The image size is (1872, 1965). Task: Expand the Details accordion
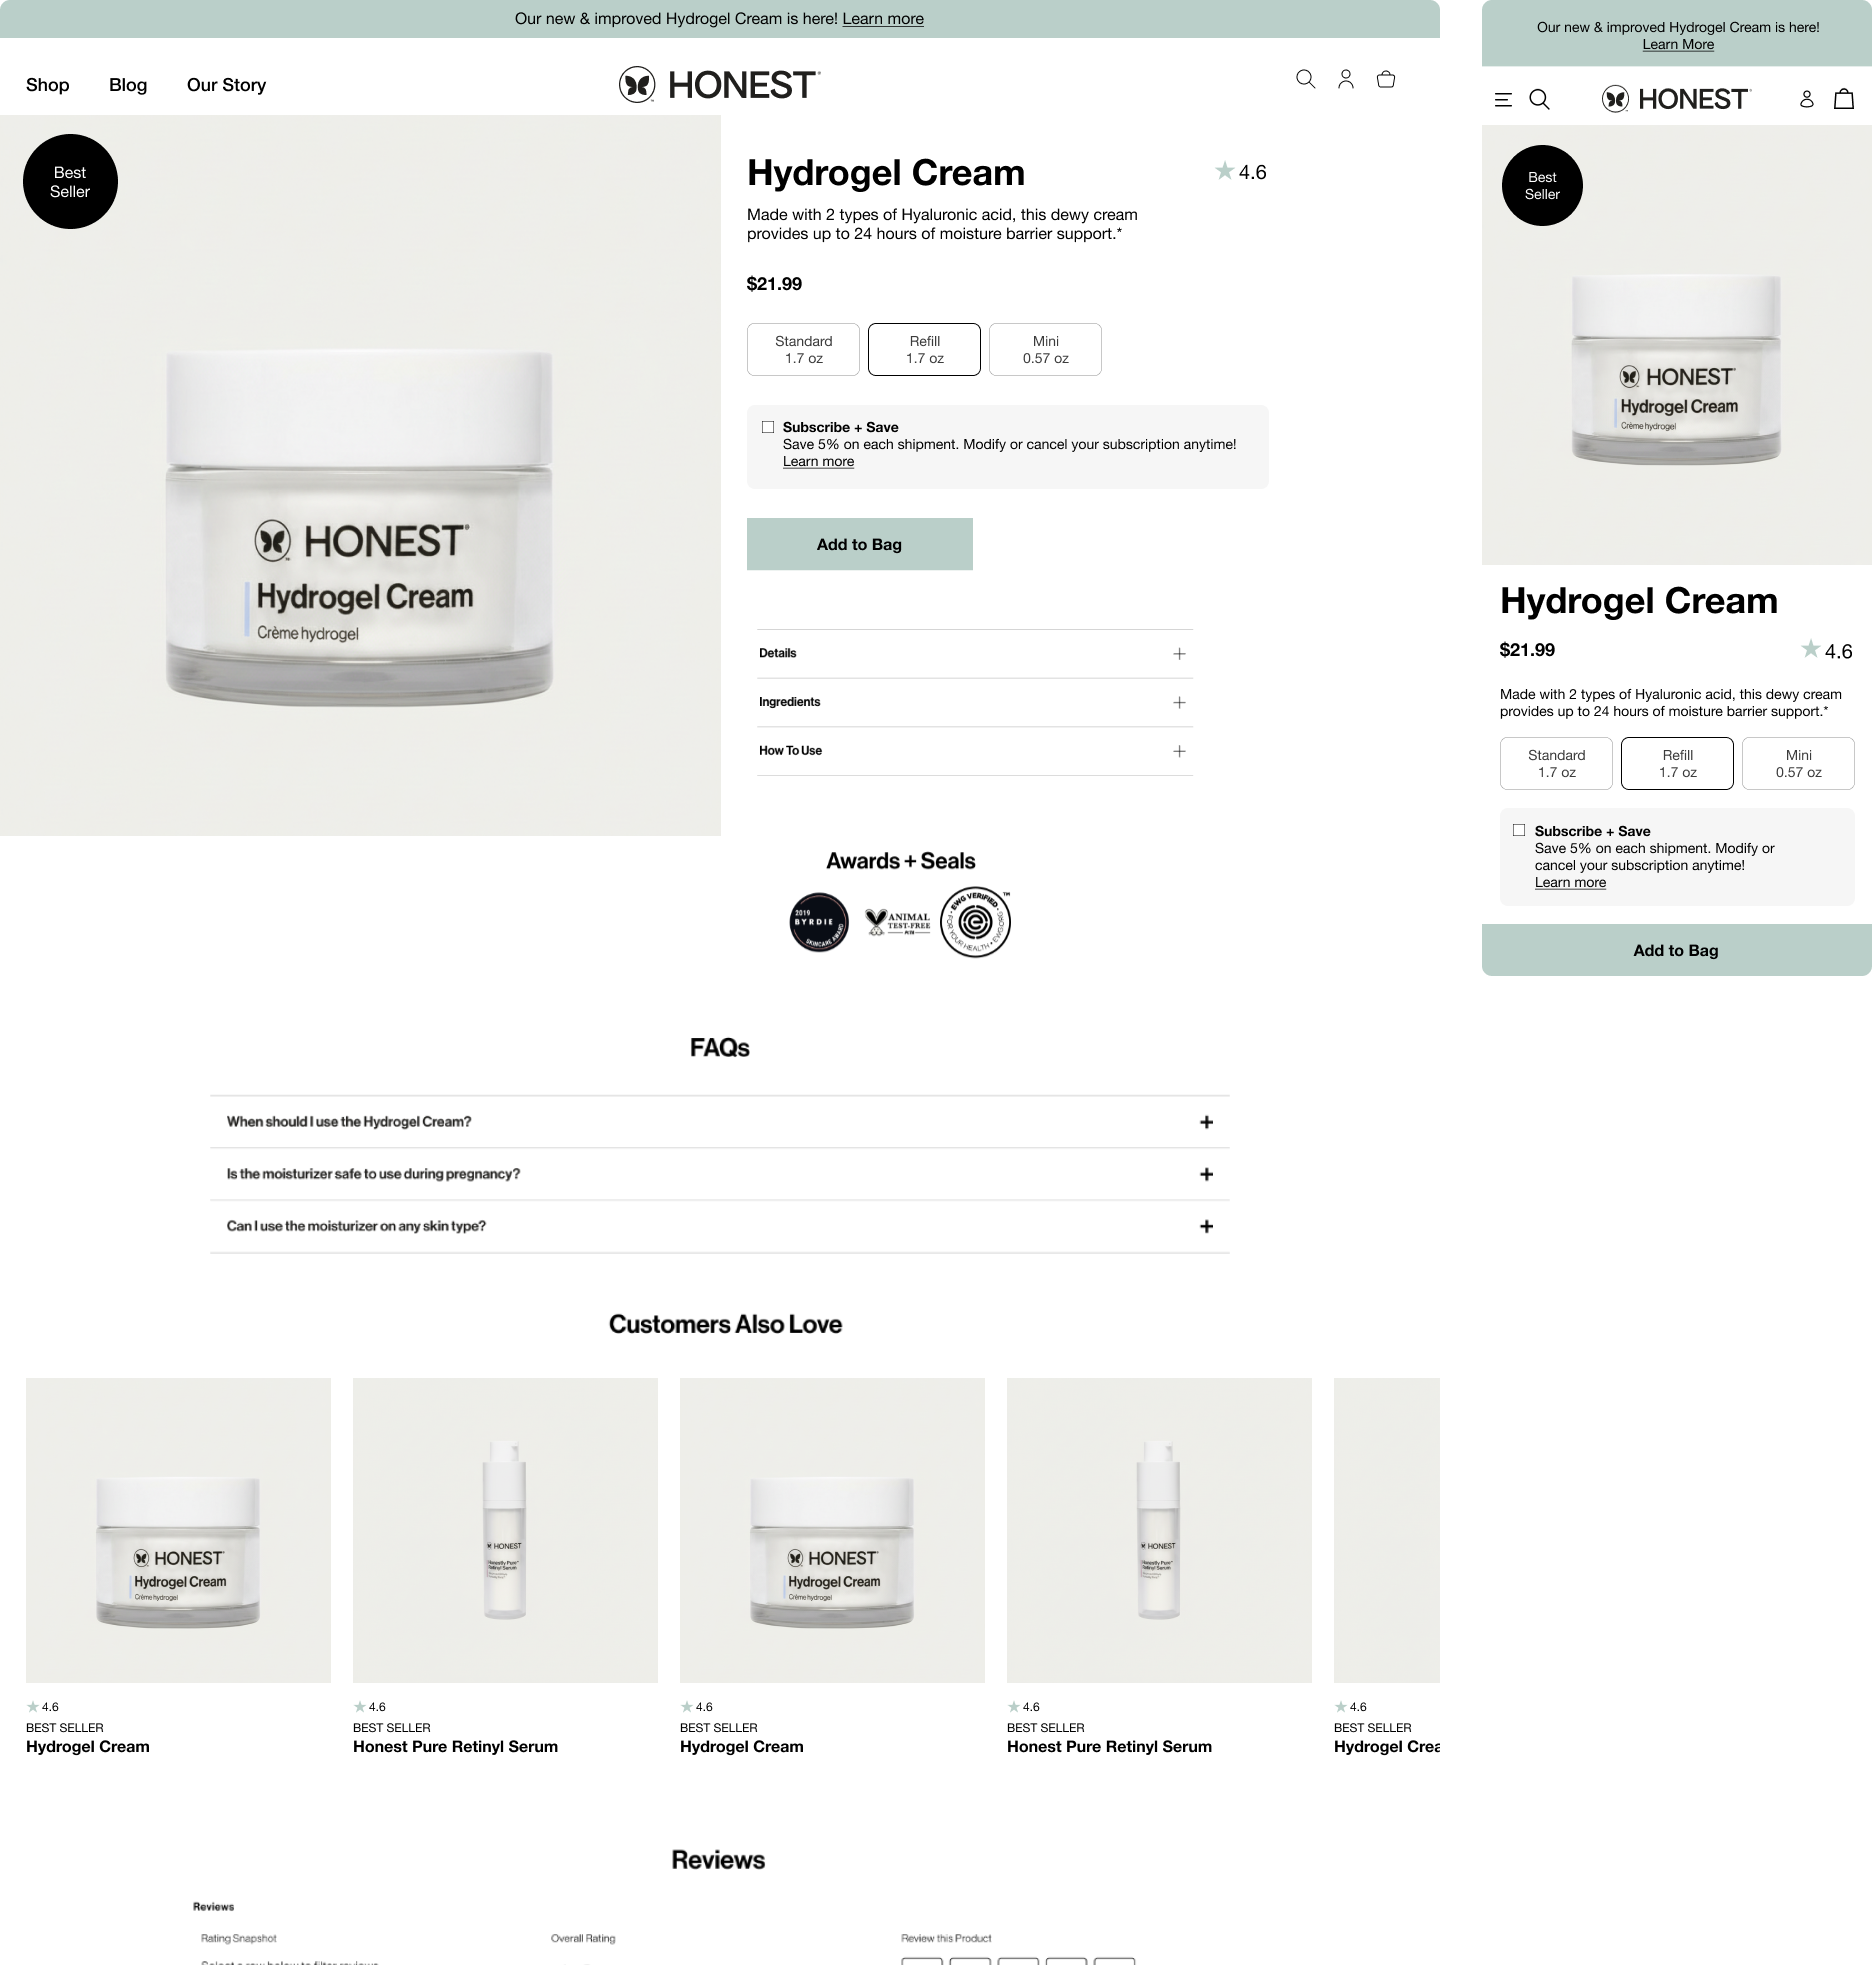click(x=975, y=653)
